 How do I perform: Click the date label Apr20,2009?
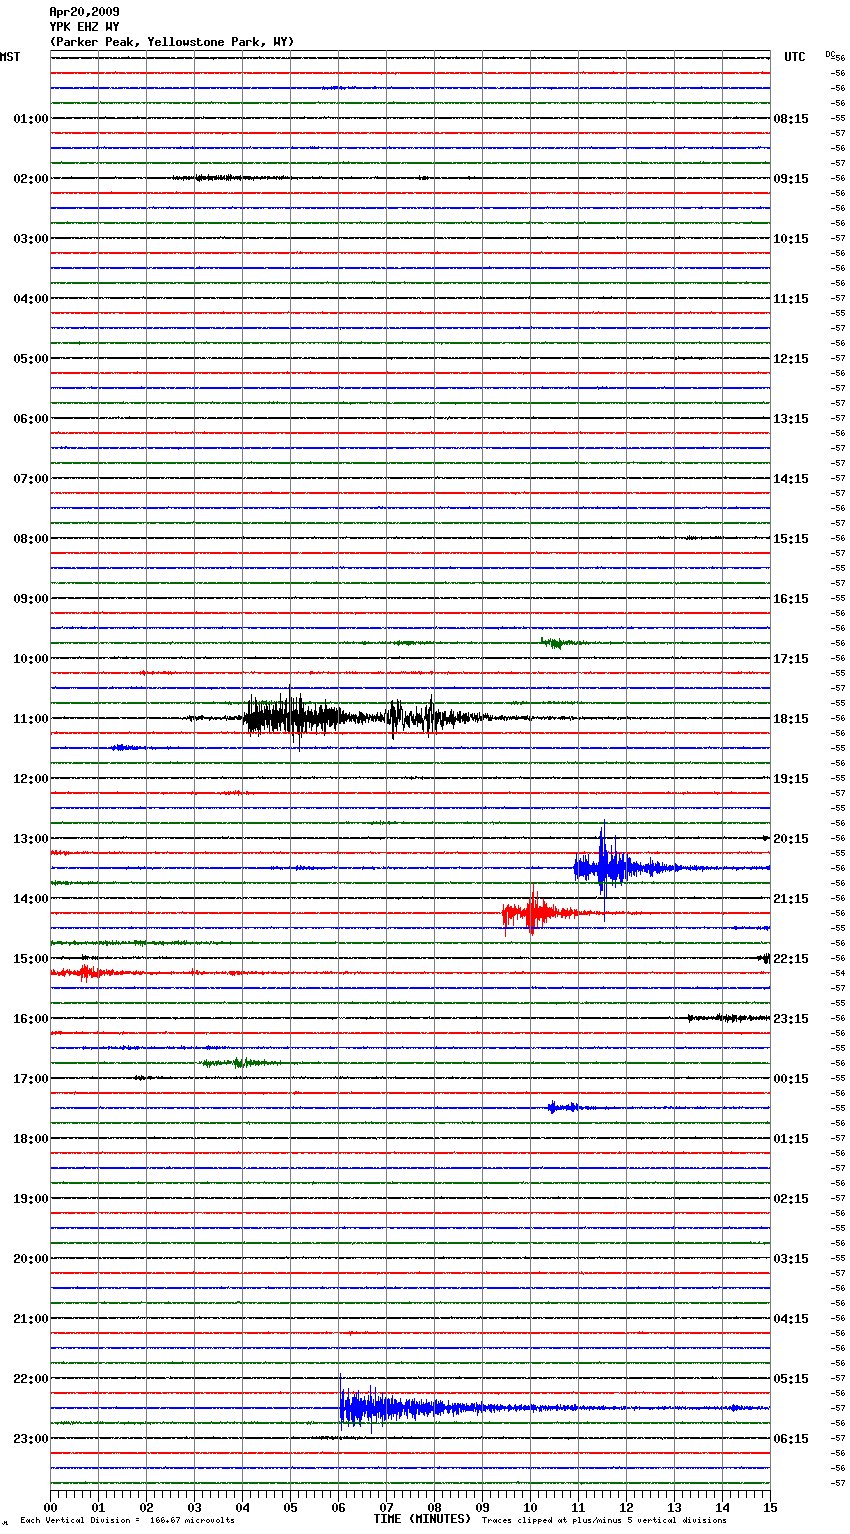84,12
